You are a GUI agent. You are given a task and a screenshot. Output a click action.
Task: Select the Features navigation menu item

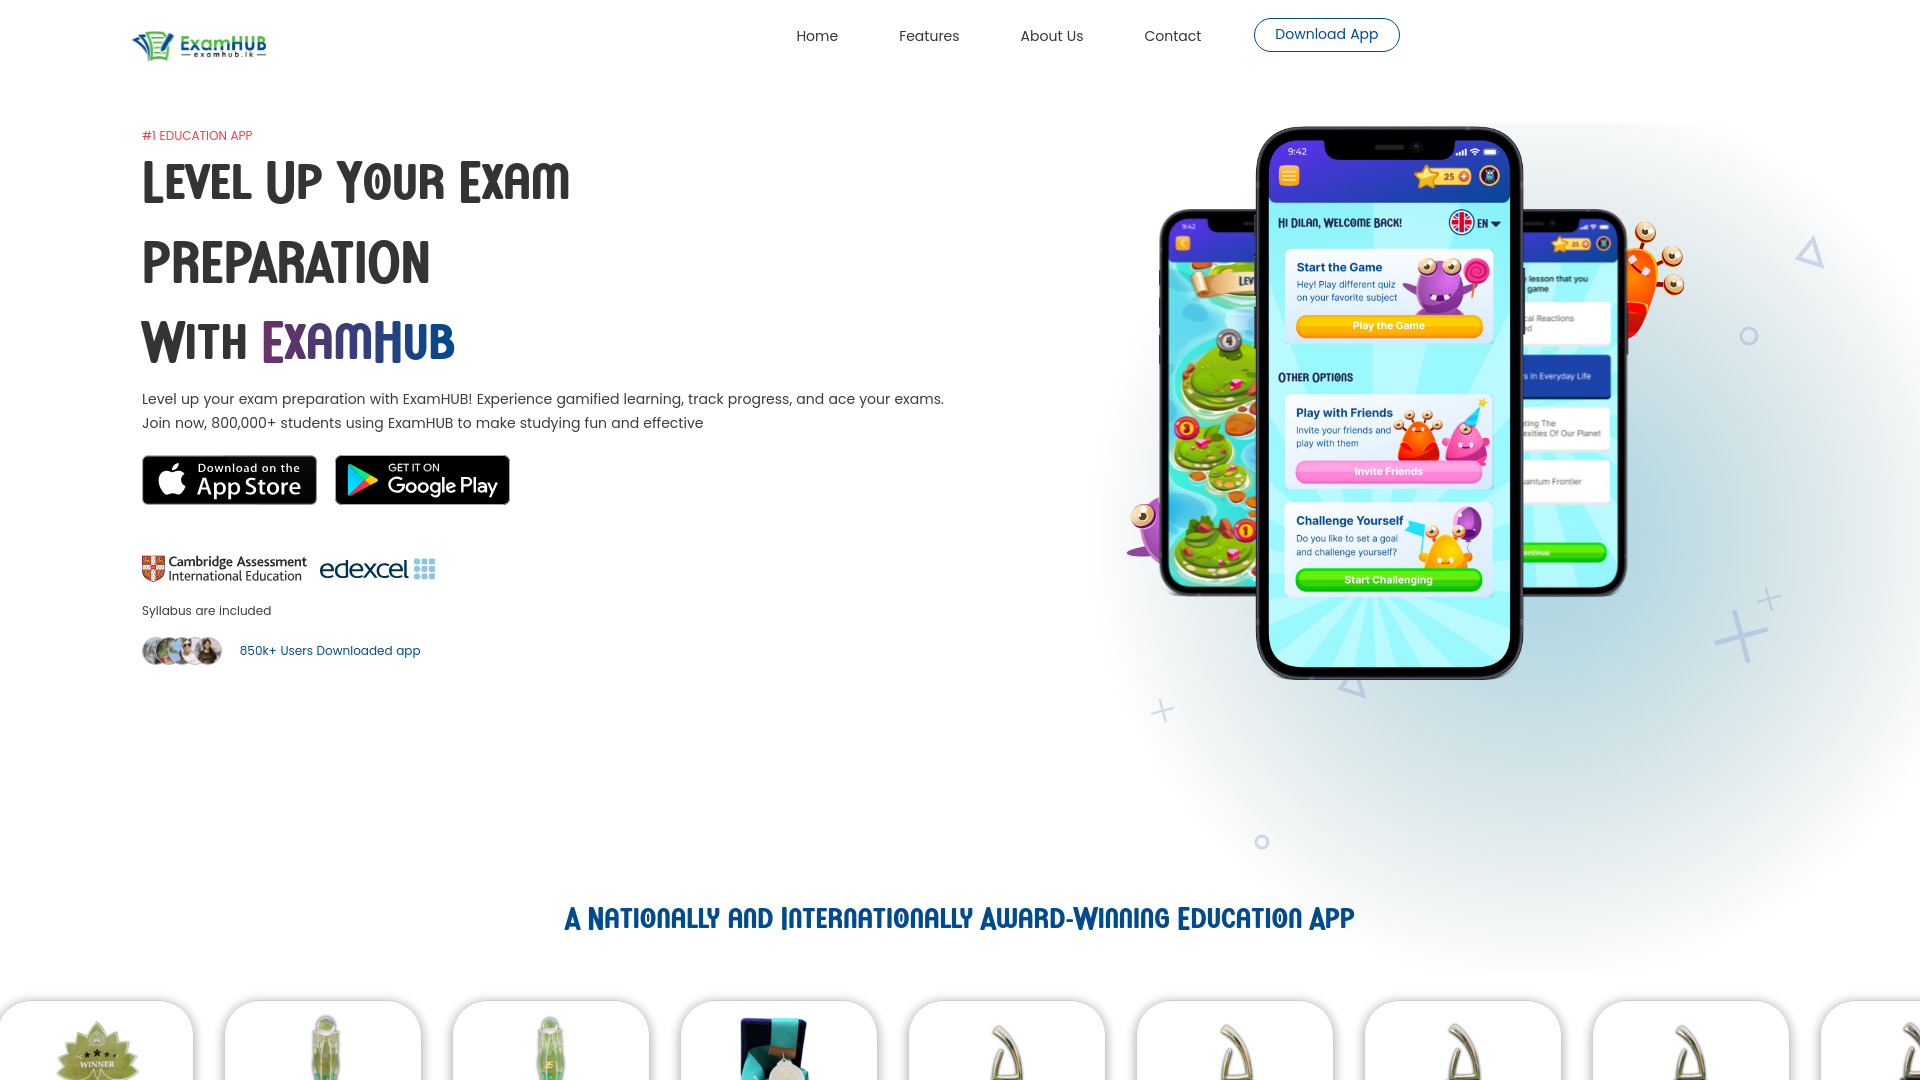point(928,36)
